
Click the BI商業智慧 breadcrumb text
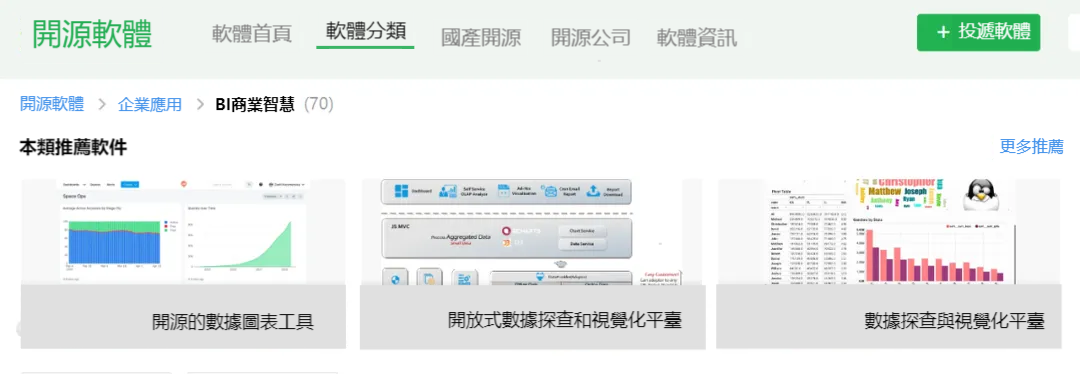[255, 104]
